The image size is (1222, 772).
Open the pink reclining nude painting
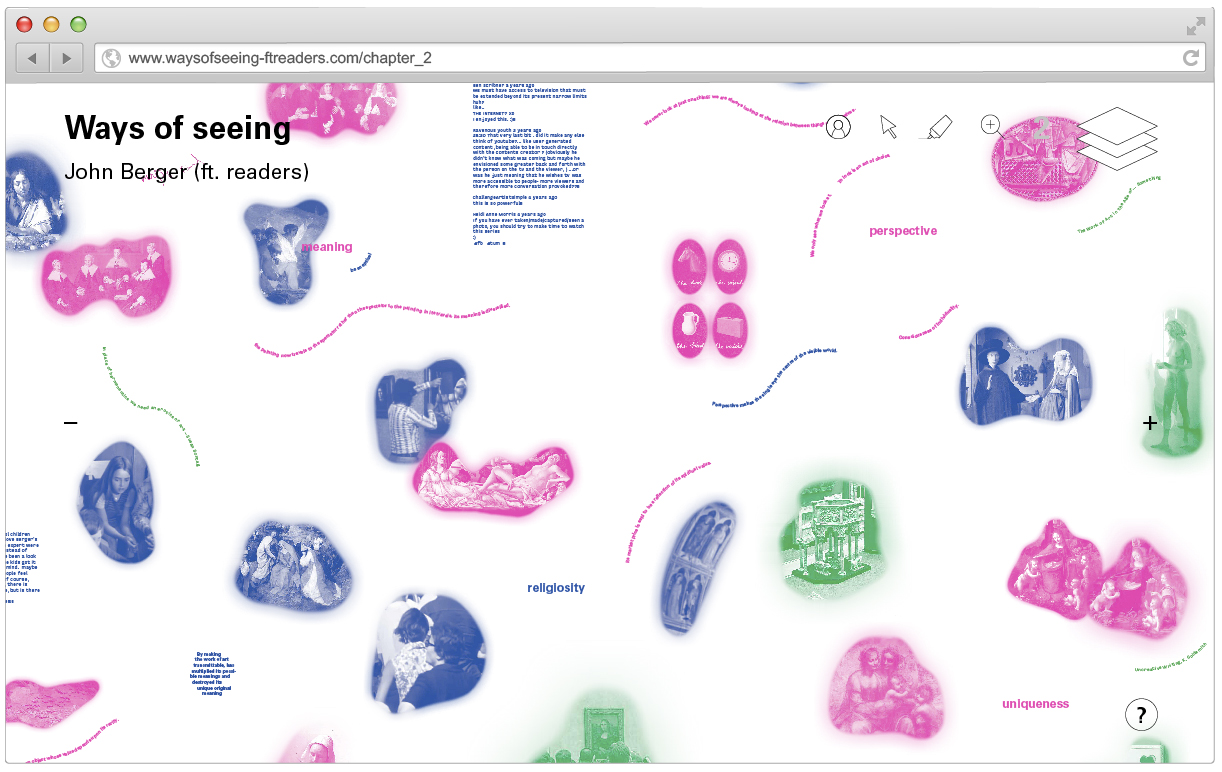tap(496, 479)
